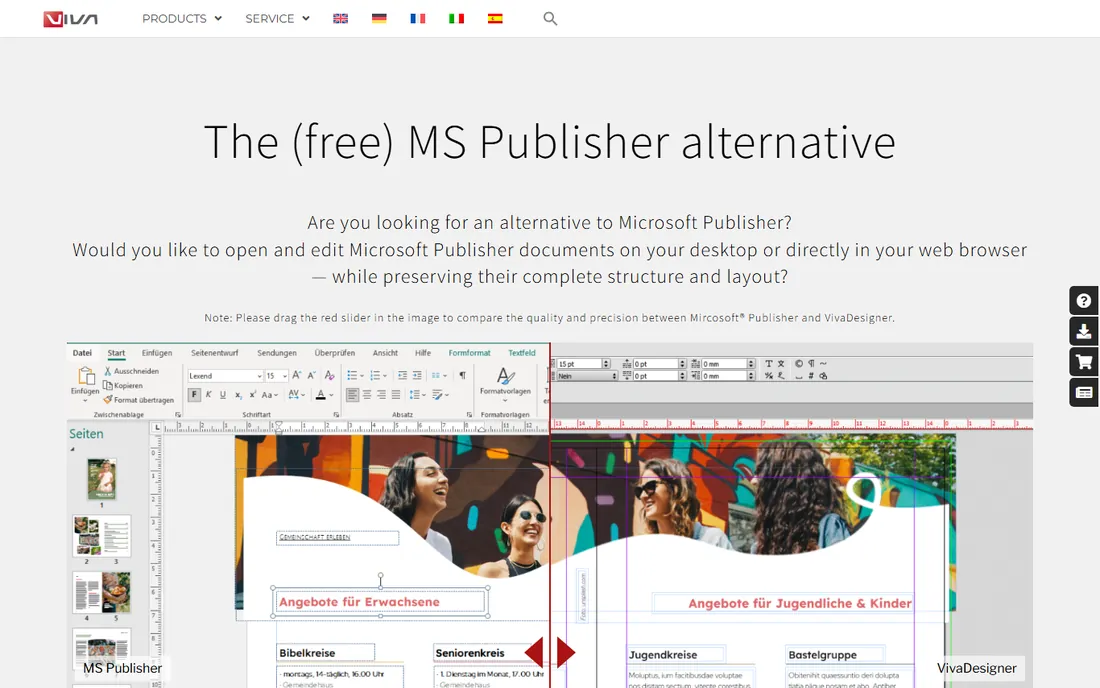This screenshot has width=1100, height=688.
Task: Open the help question mark side button
Action: (1084, 301)
